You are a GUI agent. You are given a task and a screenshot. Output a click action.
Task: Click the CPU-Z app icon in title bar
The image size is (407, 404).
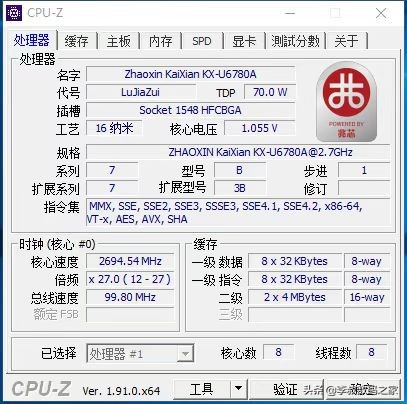[x=14, y=13]
